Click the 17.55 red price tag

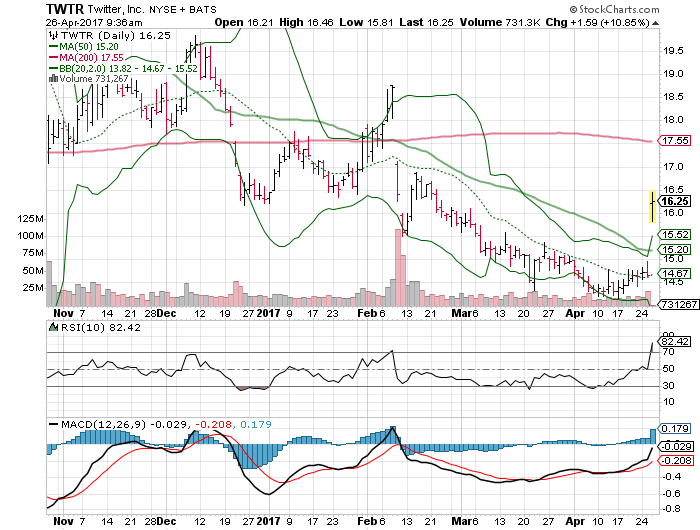676,141
